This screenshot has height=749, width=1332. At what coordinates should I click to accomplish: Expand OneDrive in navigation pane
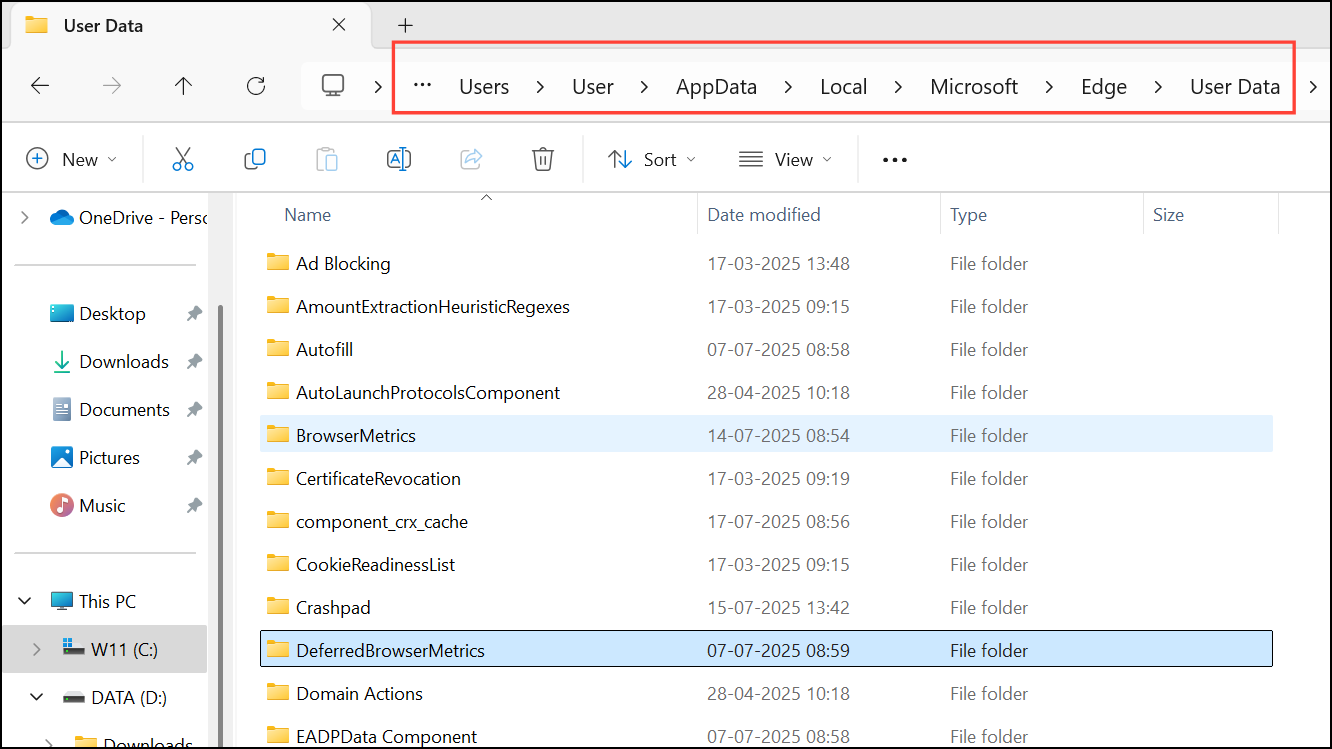[25, 217]
